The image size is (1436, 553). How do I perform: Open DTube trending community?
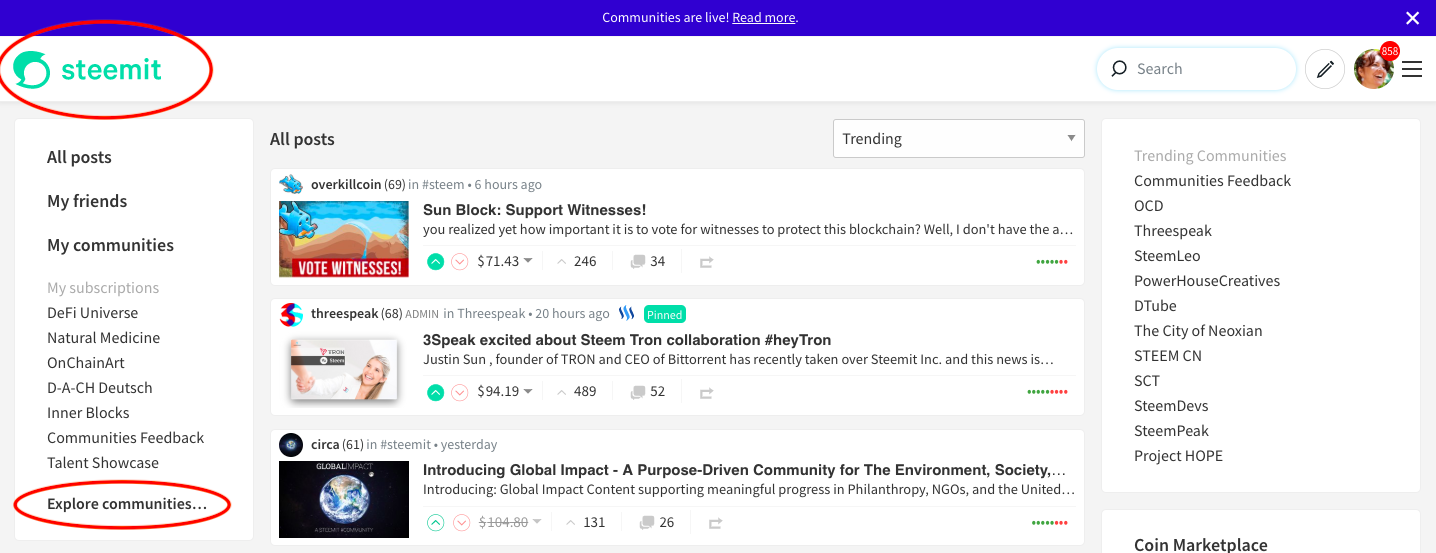tap(1155, 306)
